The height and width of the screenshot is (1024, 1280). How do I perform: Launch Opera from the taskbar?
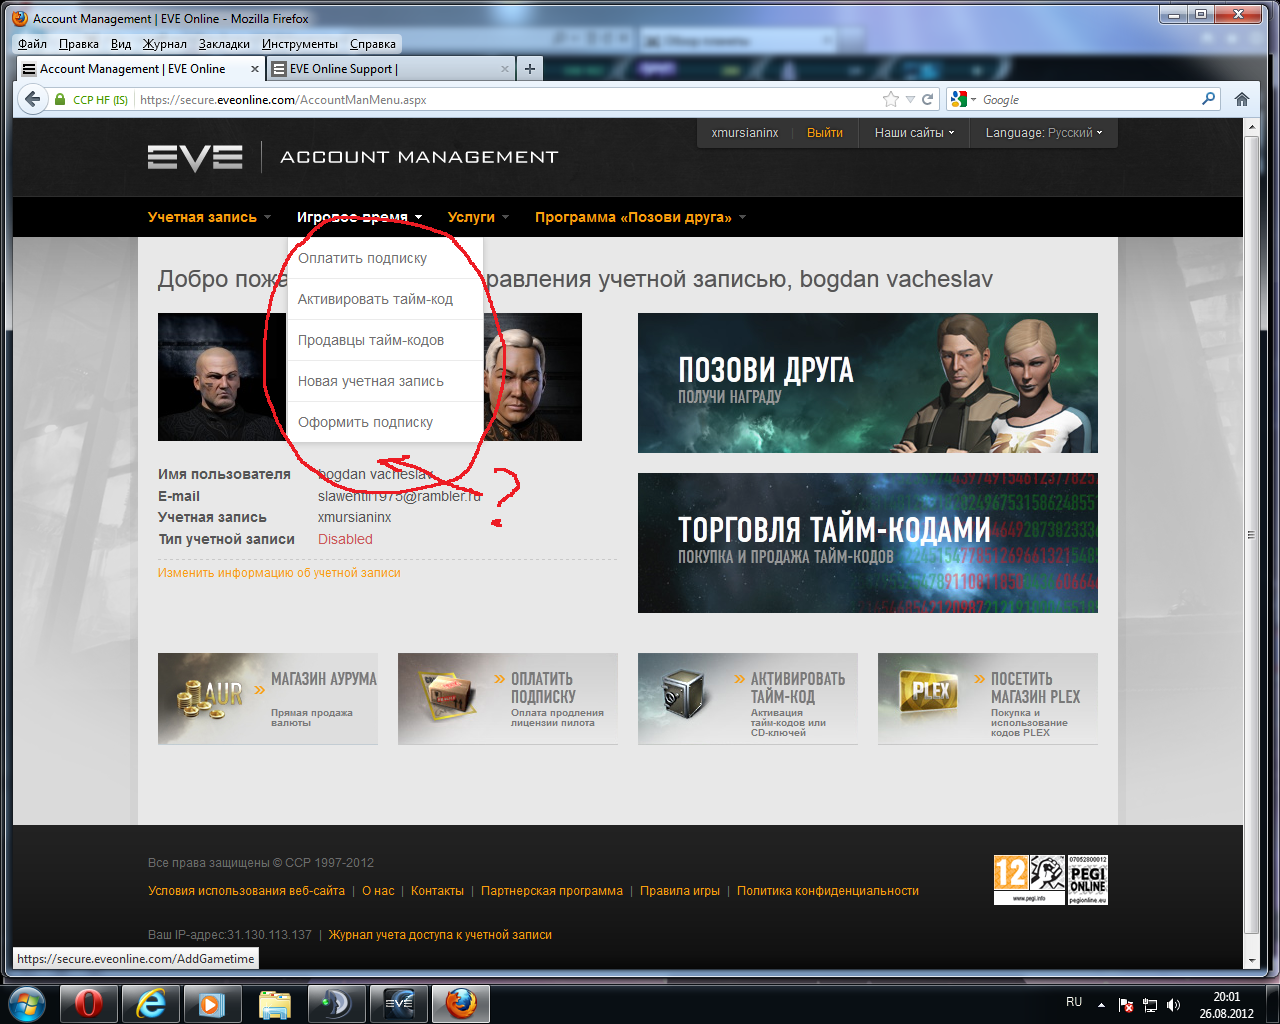pyautogui.click(x=89, y=1003)
